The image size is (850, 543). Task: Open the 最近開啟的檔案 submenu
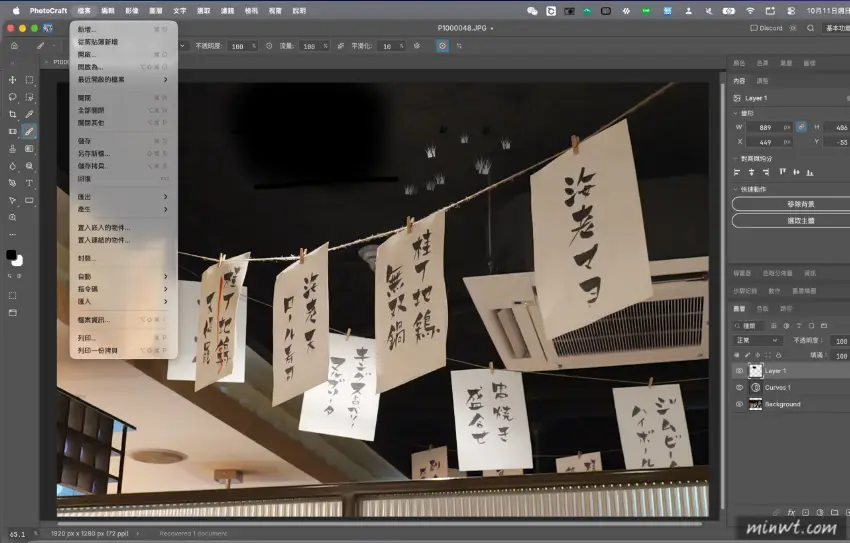(x=123, y=80)
